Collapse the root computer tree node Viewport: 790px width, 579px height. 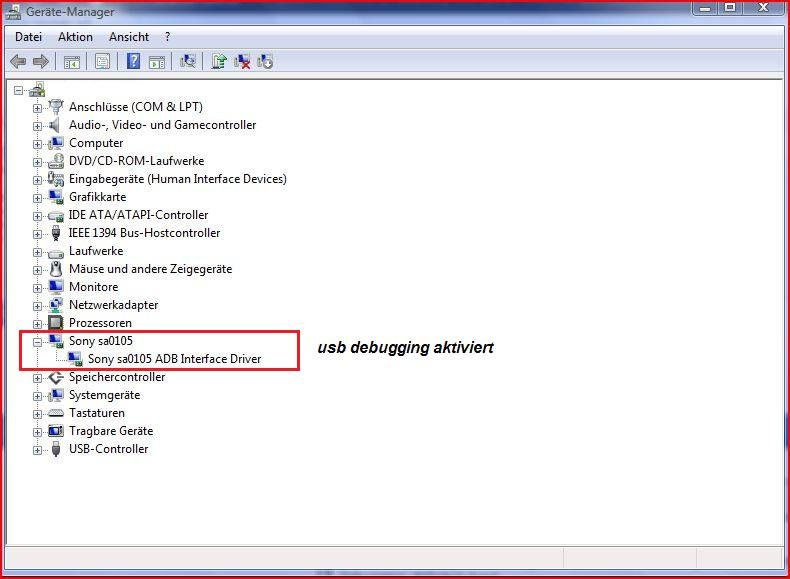pyautogui.click(x=19, y=91)
